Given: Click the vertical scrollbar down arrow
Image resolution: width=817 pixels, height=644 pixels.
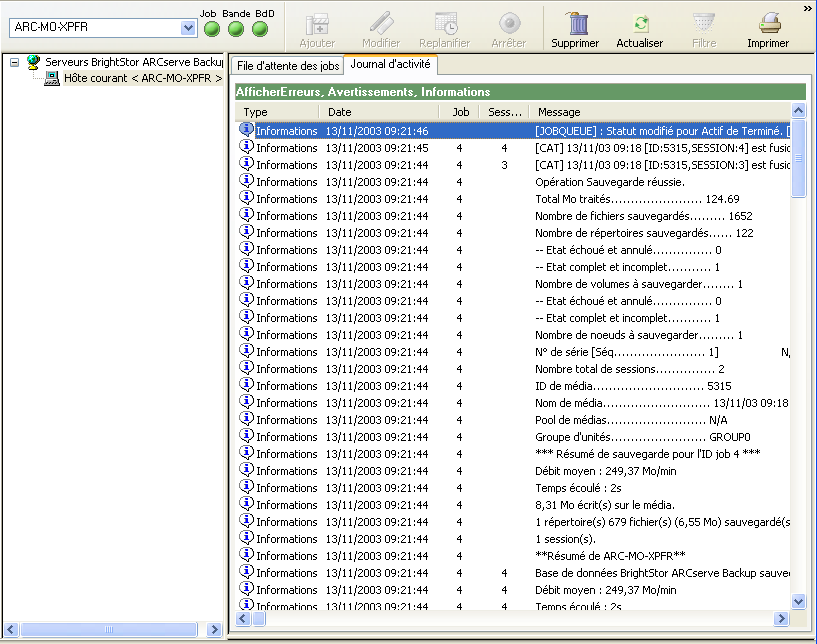Looking at the screenshot, I should pyautogui.click(x=798, y=601).
